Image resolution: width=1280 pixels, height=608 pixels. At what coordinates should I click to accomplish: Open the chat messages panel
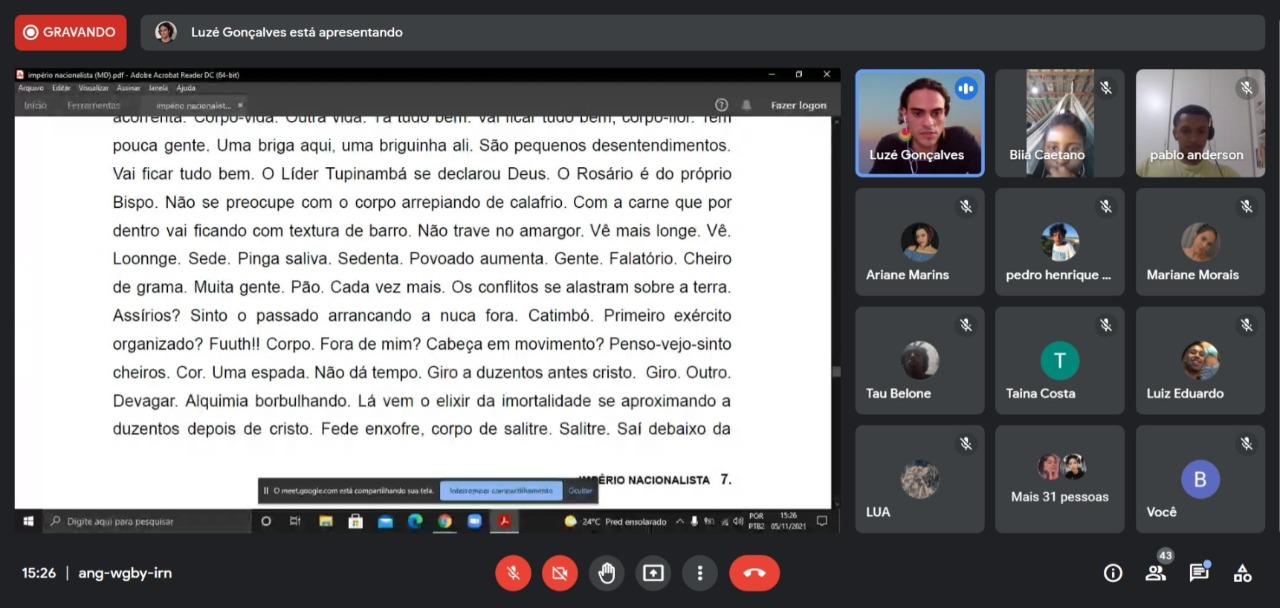(1199, 573)
